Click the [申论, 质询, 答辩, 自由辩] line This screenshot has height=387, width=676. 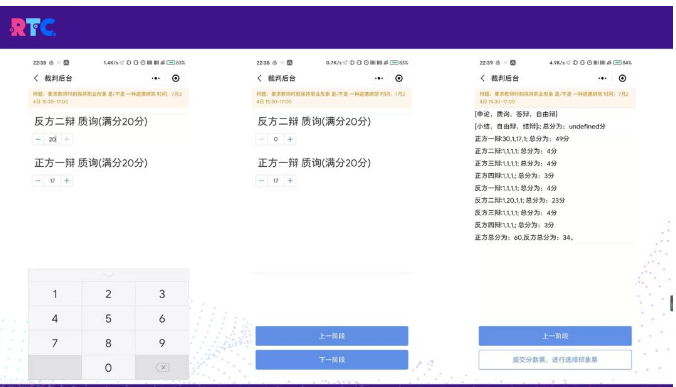pyautogui.click(x=516, y=114)
